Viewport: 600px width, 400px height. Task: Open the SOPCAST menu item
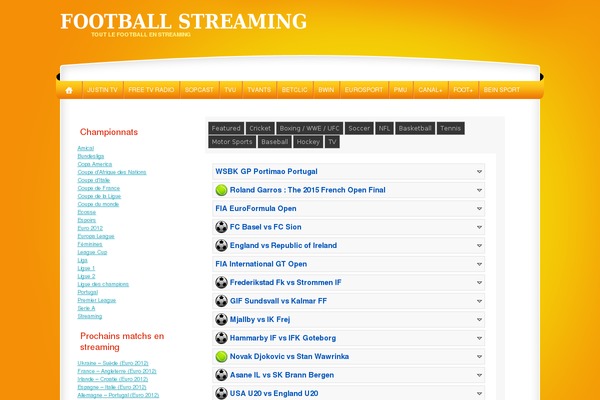(x=199, y=90)
